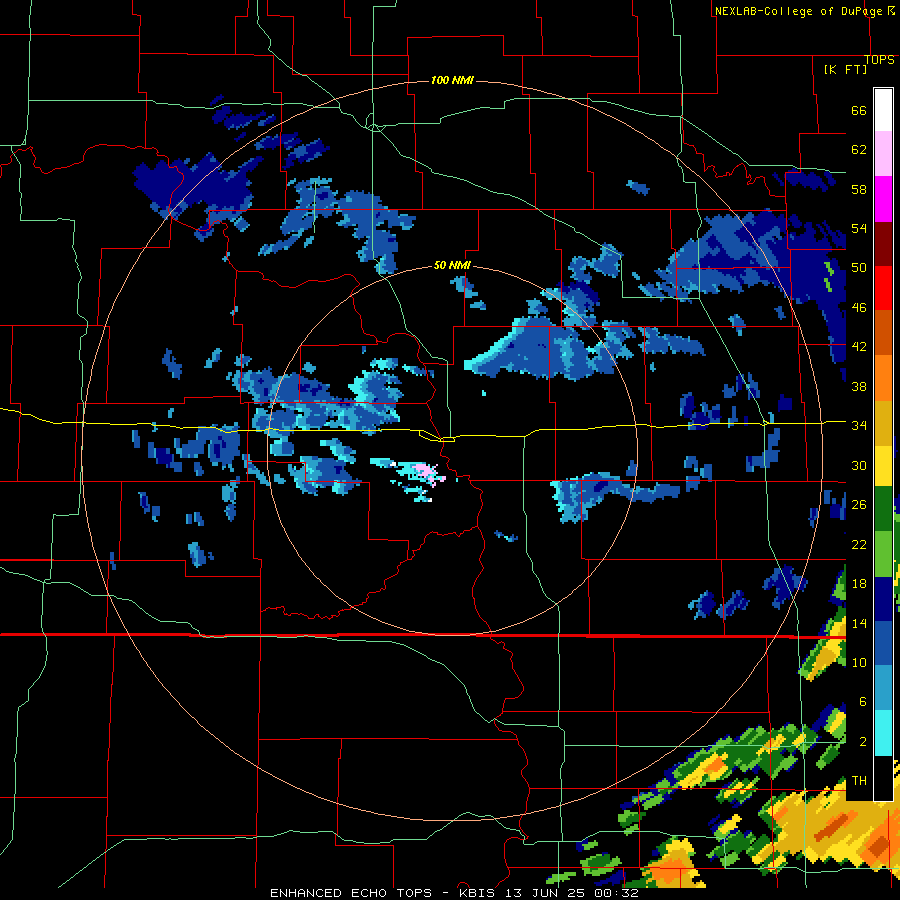Image resolution: width=900 pixels, height=900 pixels.
Task: Click the legend value 58
Action: tap(859, 189)
